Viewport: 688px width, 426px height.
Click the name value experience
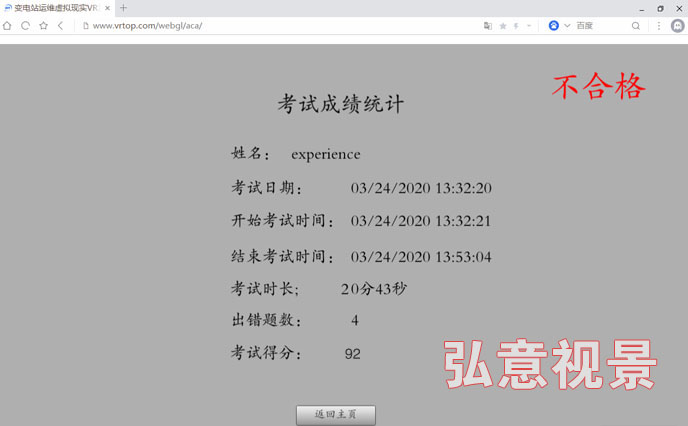[x=326, y=154]
